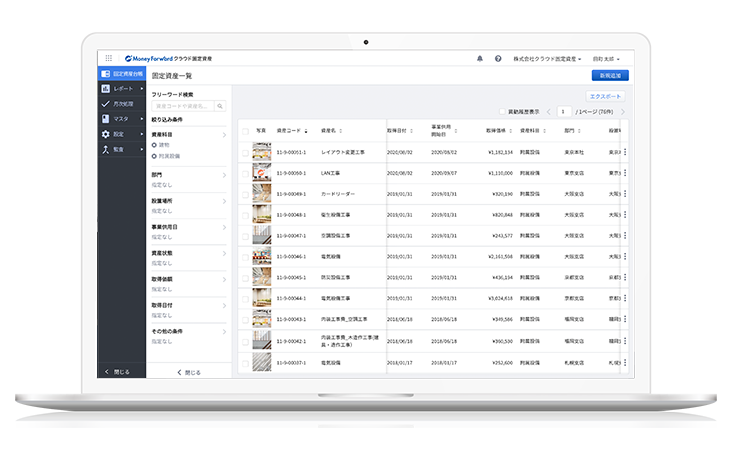Open photo thumbnail for レイアウト変更工事
Viewport: 732px width, 460px height.
[262, 152]
